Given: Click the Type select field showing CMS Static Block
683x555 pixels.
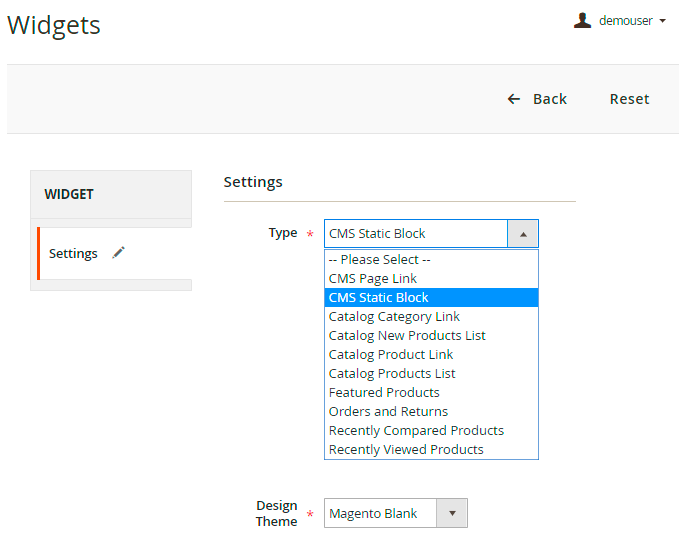Looking at the screenshot, I should click(x=431, y=234).
